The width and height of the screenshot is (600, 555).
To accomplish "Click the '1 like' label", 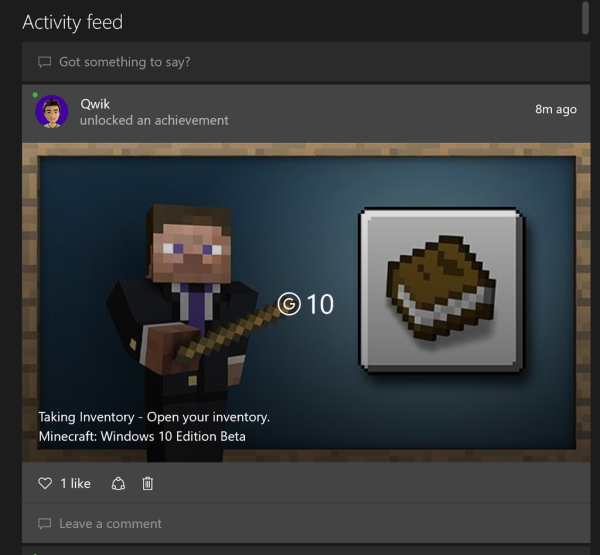I will [75, 483].
